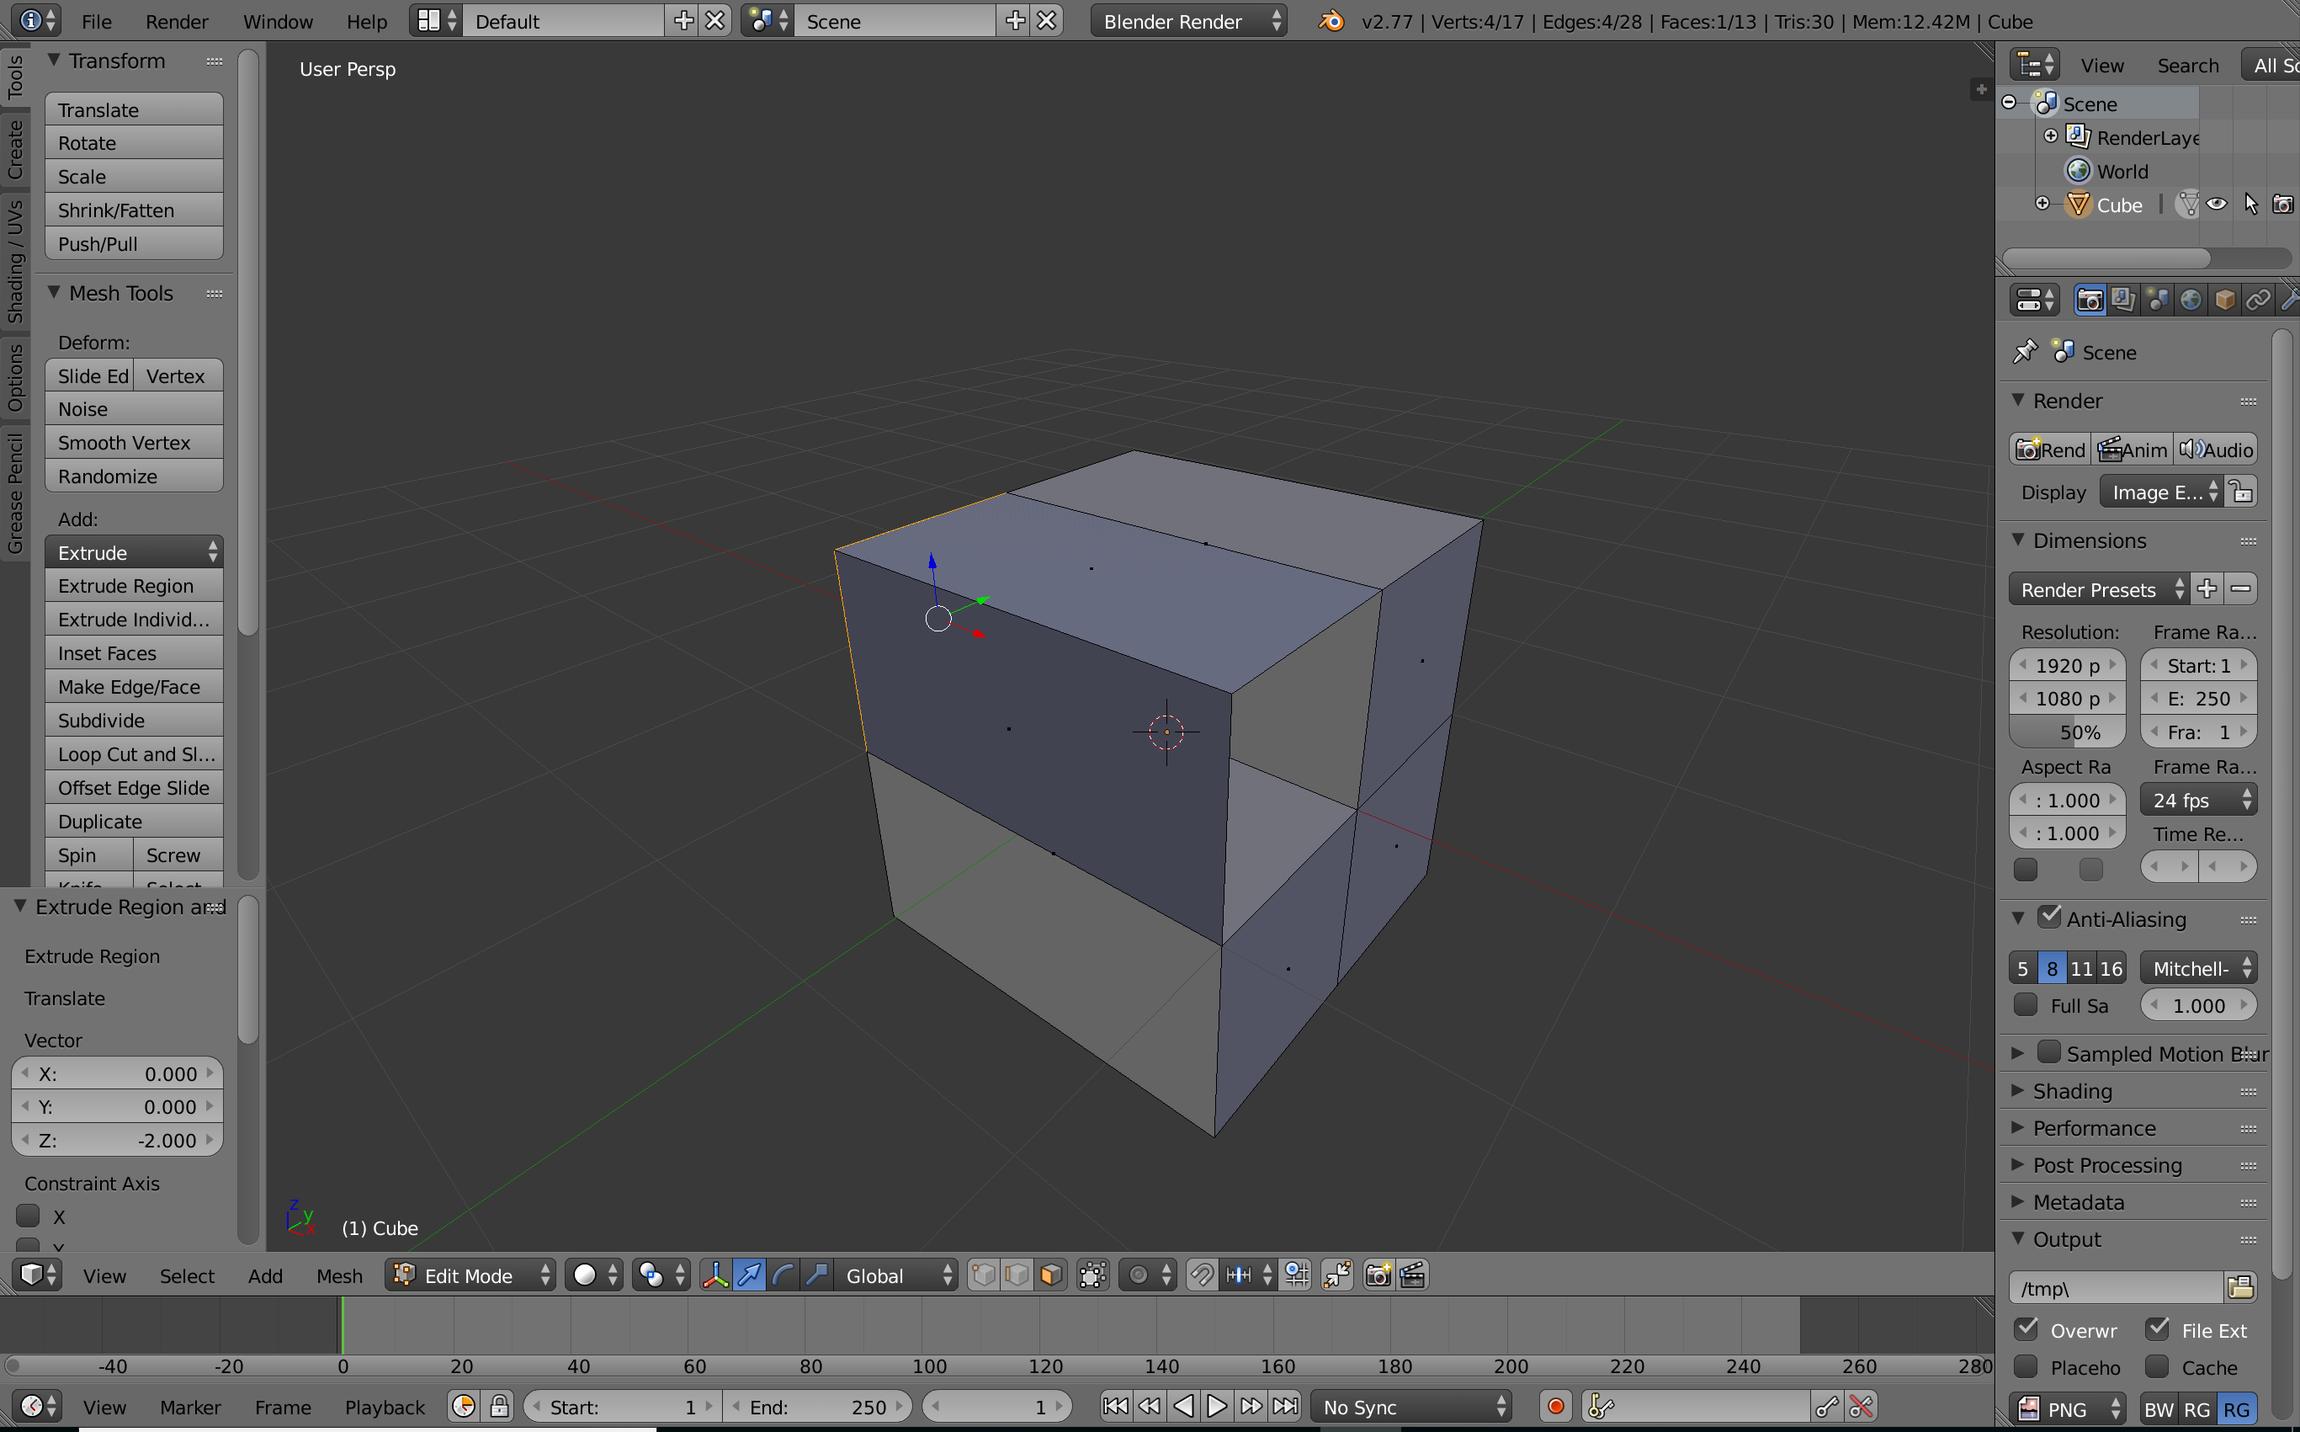Open the Edit Mode dropdown
The image size is (2300, 1432).
point(470,1275)
